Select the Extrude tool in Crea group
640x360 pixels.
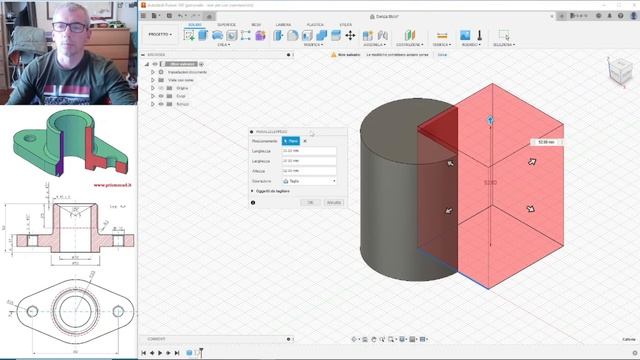(x=203, y=35)
